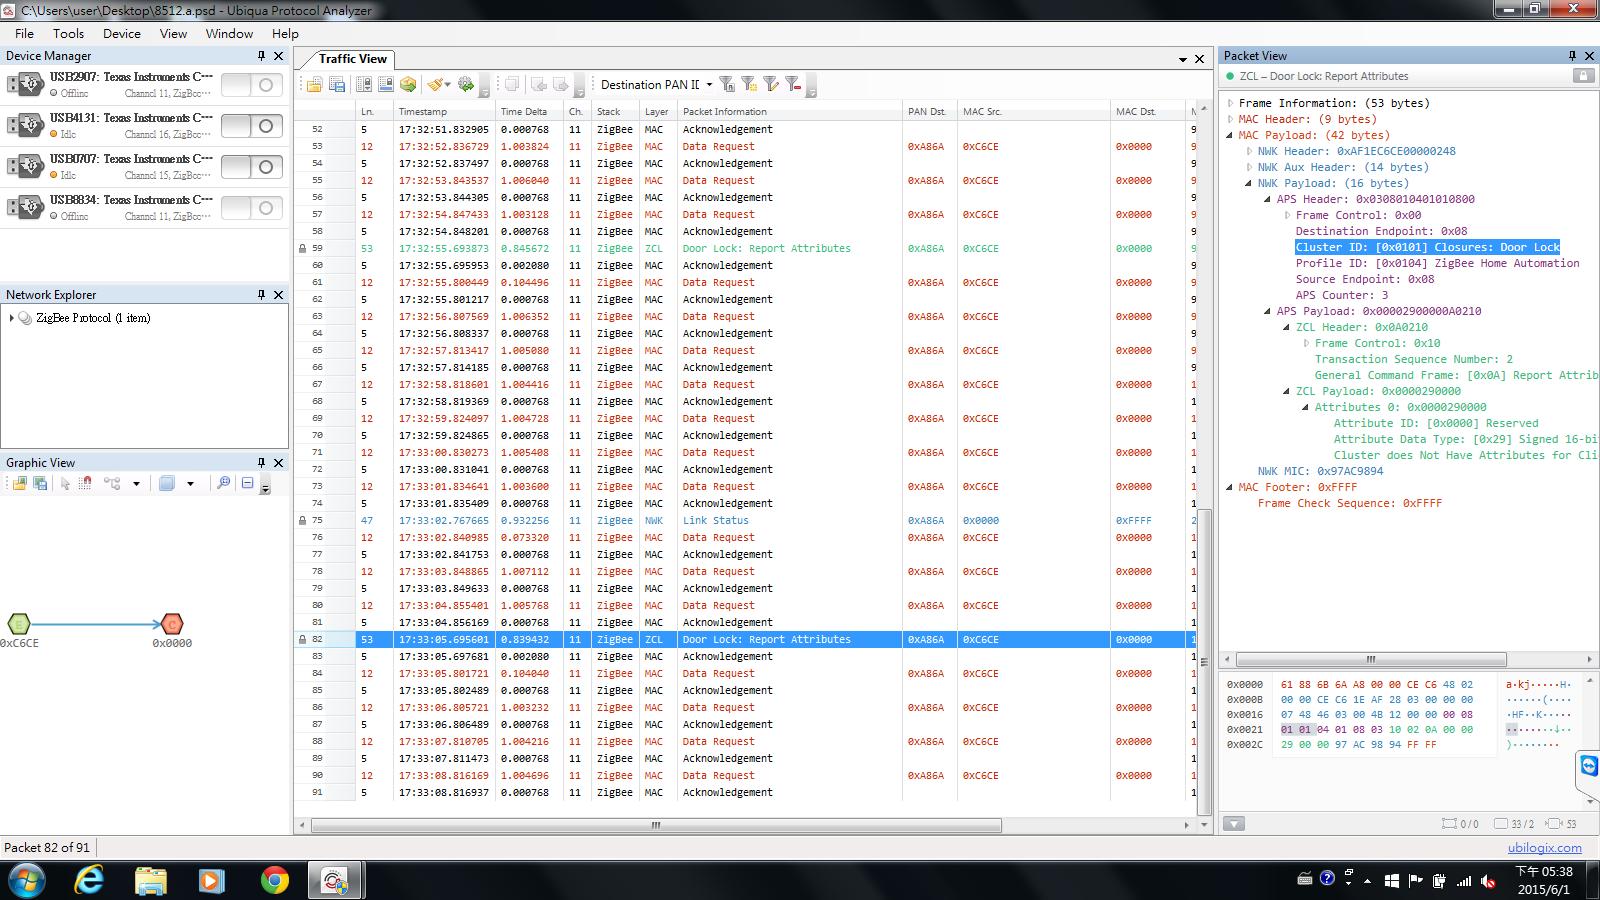Pin the Network Explorer panel
This screenshot has width=1600, height=900.
262,295
